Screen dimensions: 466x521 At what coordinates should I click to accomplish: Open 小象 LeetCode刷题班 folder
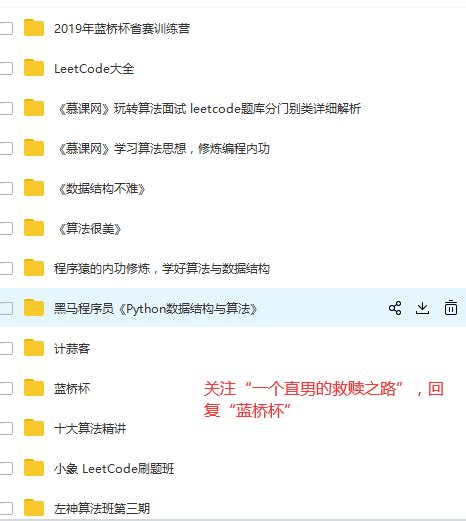[x=114, y=469]
